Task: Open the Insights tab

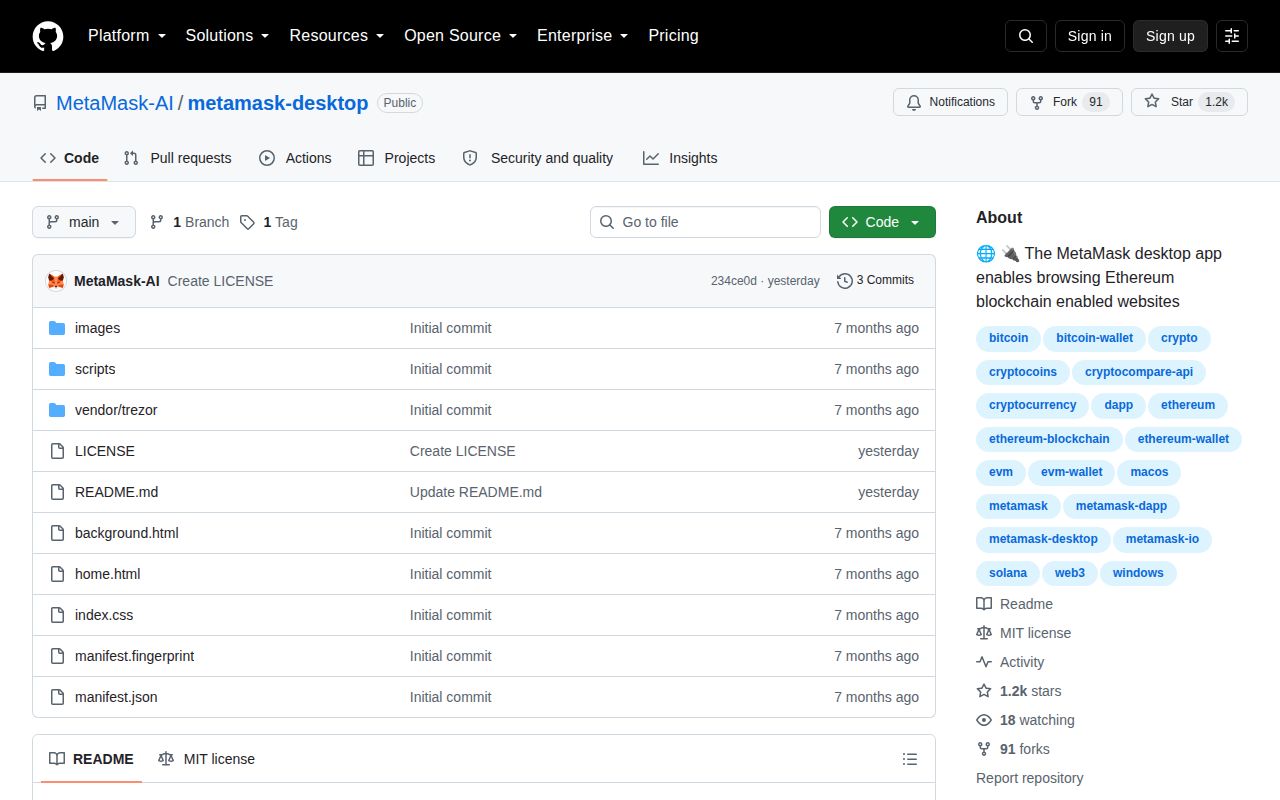Action: (680, 158)
